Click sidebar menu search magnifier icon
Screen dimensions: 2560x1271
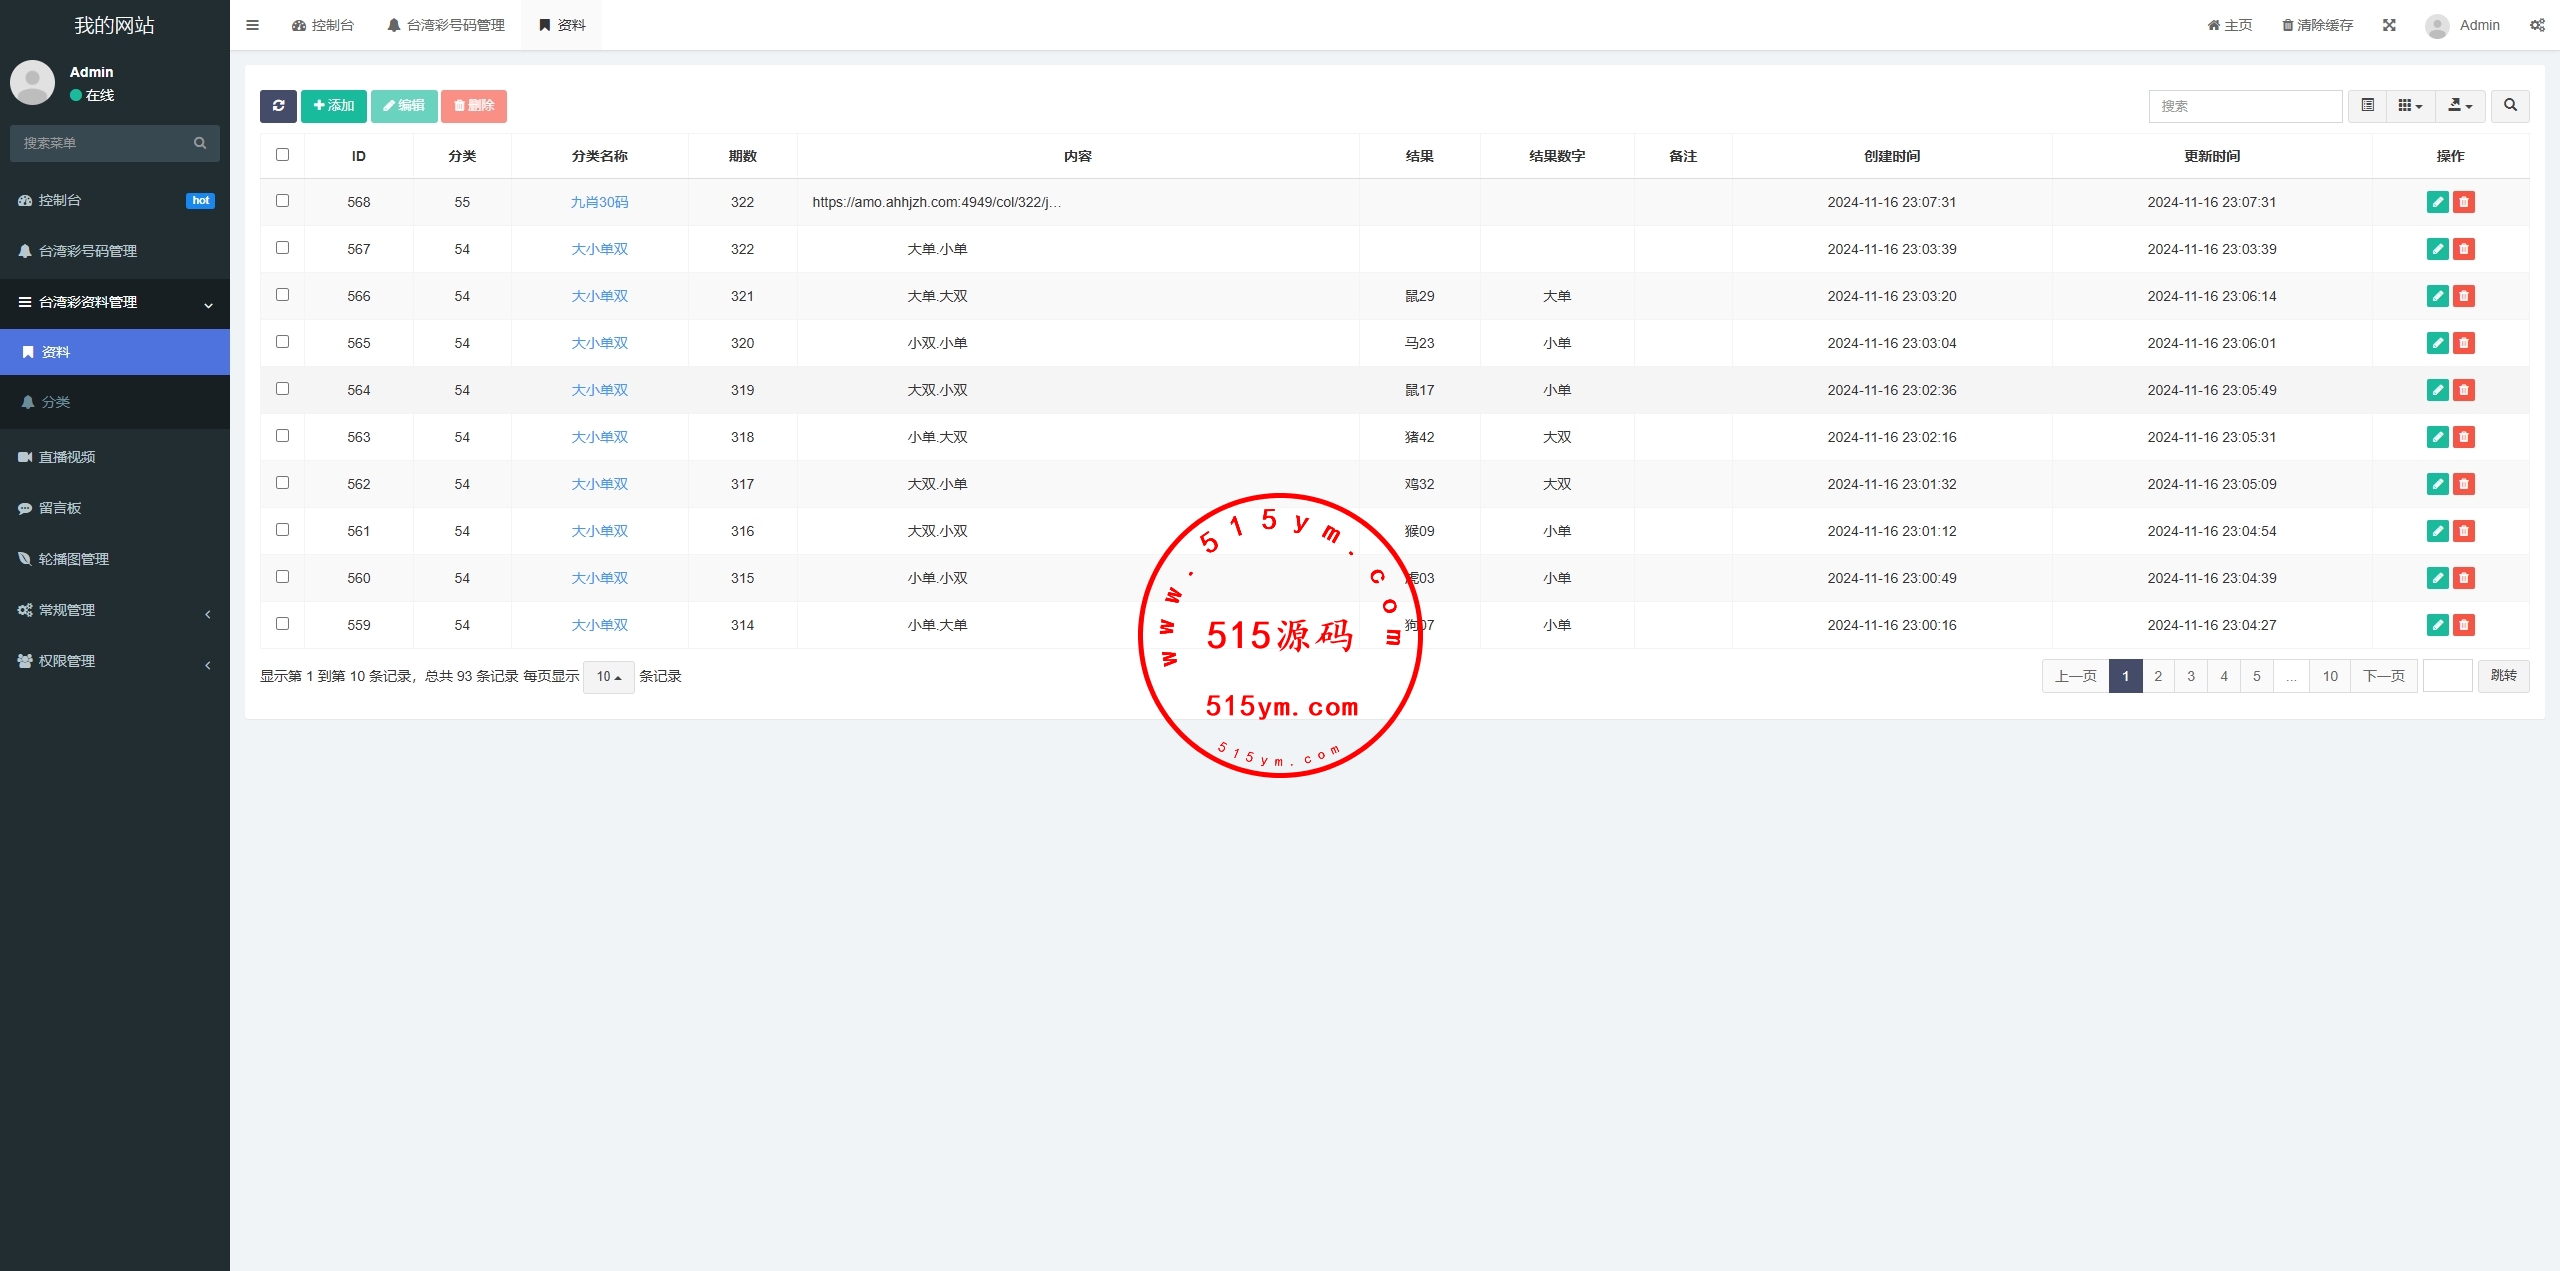(200, 143)
